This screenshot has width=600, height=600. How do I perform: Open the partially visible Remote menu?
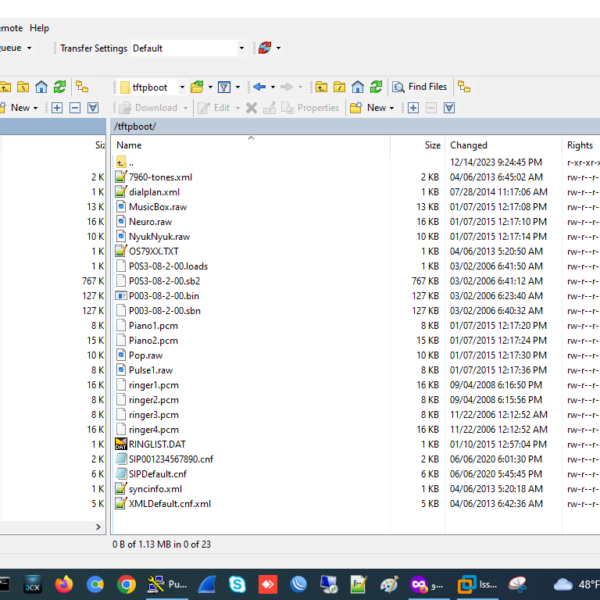pos(10,28)
